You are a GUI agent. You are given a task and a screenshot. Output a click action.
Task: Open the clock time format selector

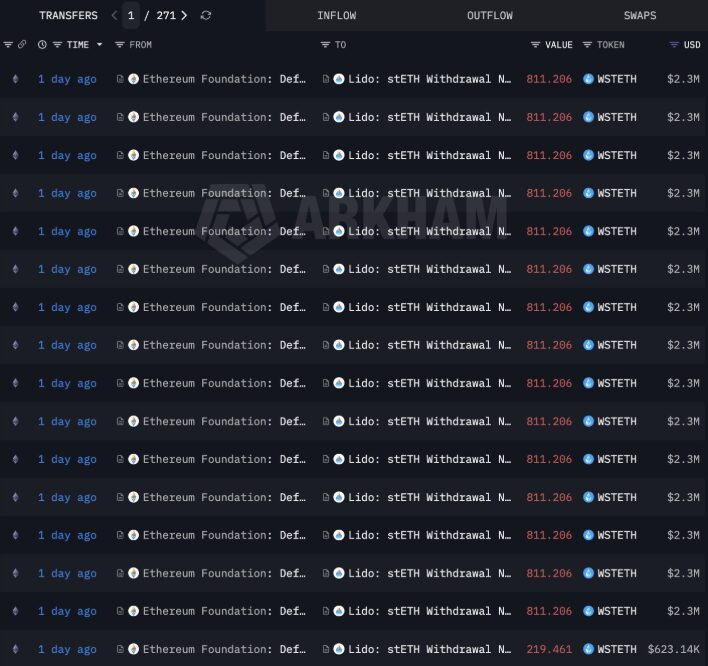coord(42,45)
